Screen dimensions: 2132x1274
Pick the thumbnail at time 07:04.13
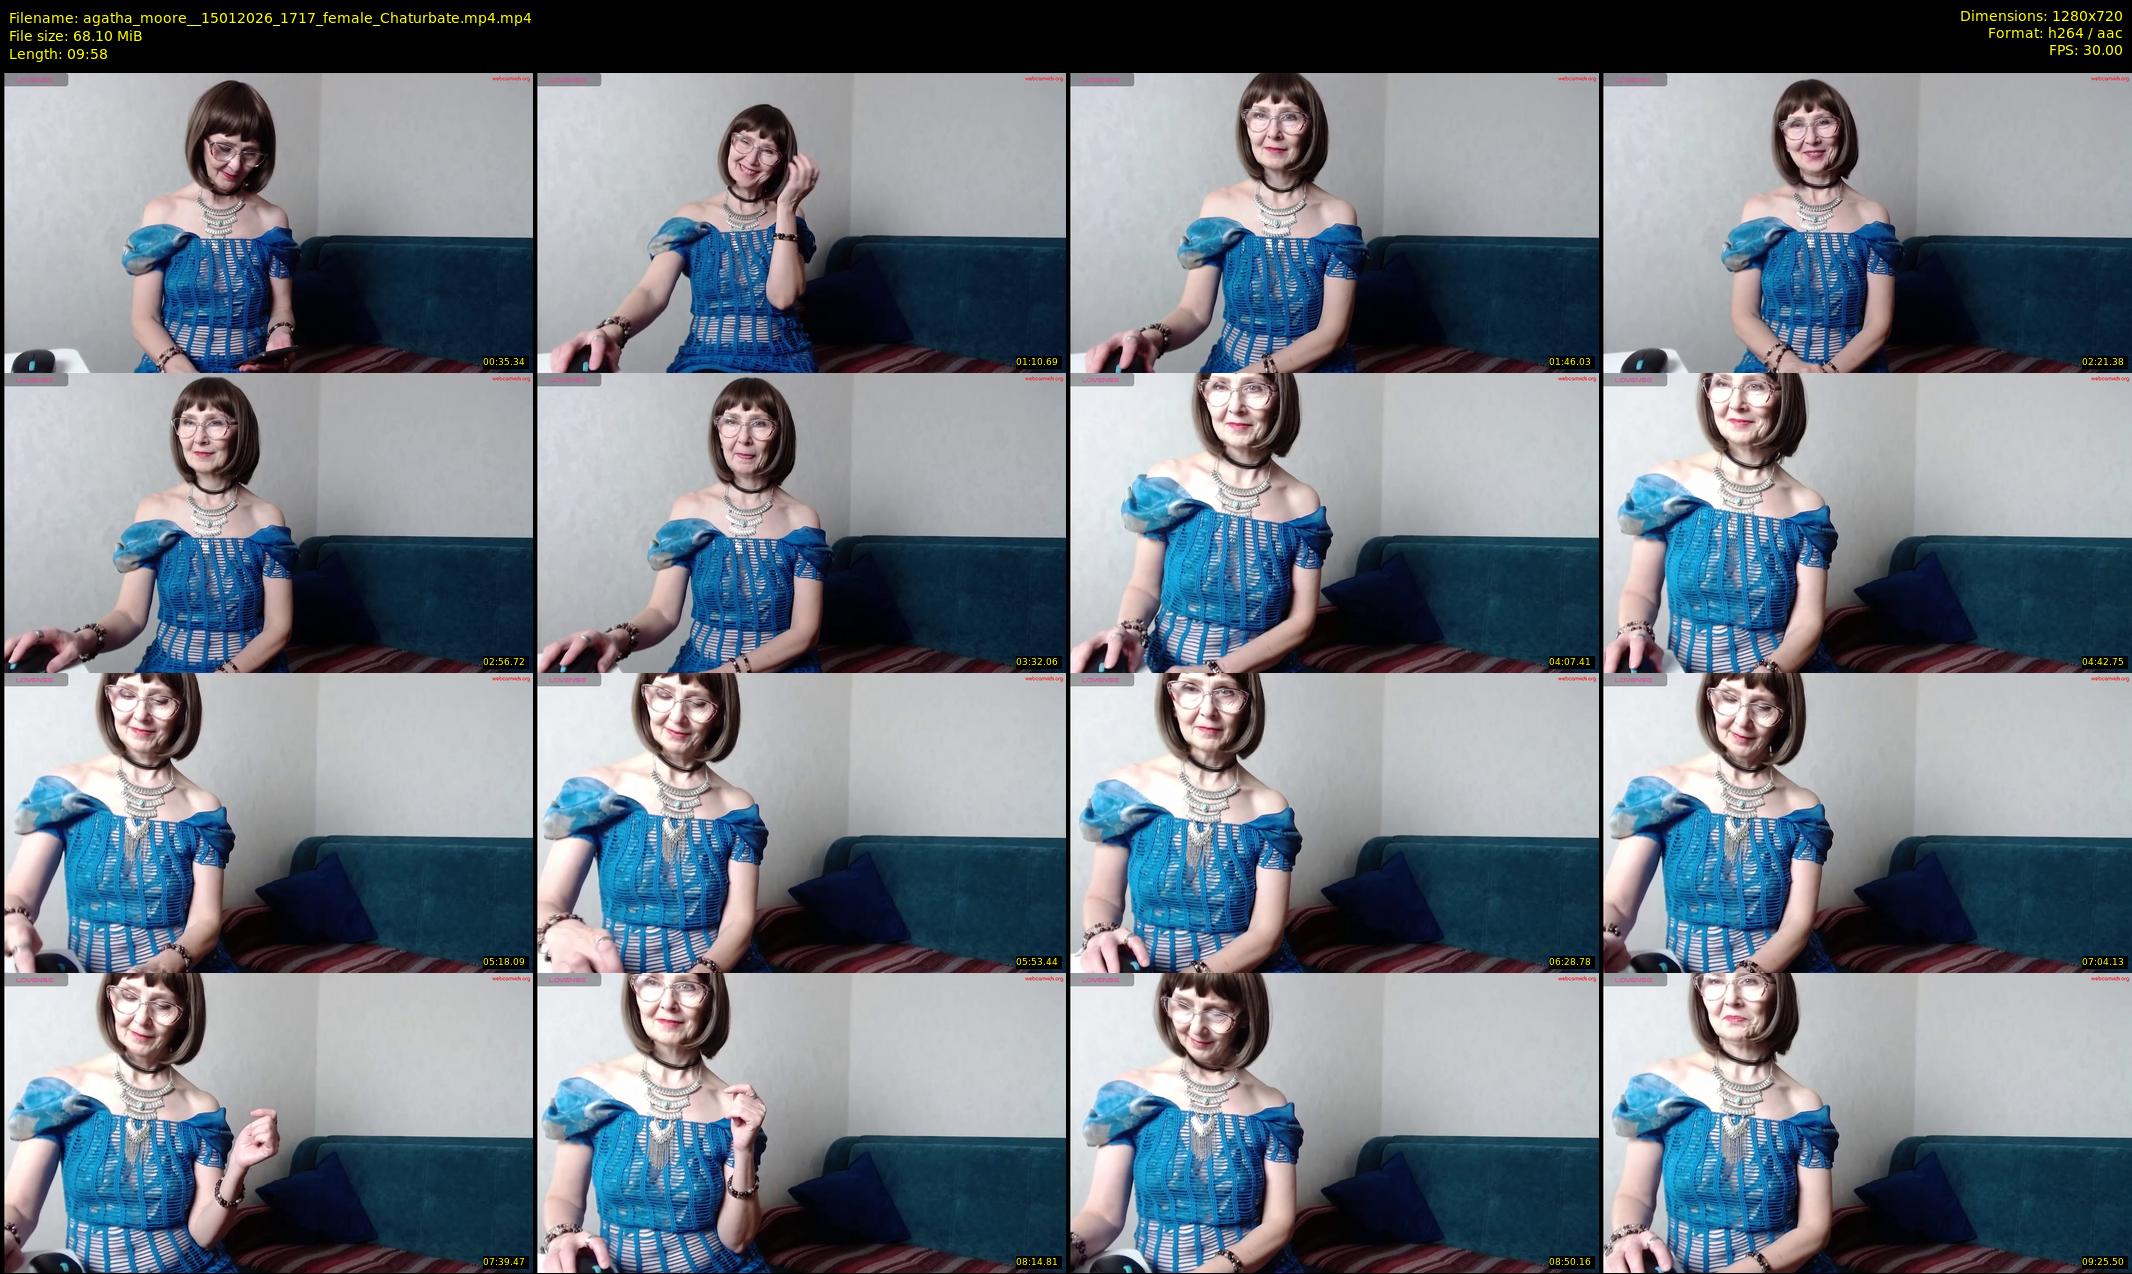(x=1867, y=822)
